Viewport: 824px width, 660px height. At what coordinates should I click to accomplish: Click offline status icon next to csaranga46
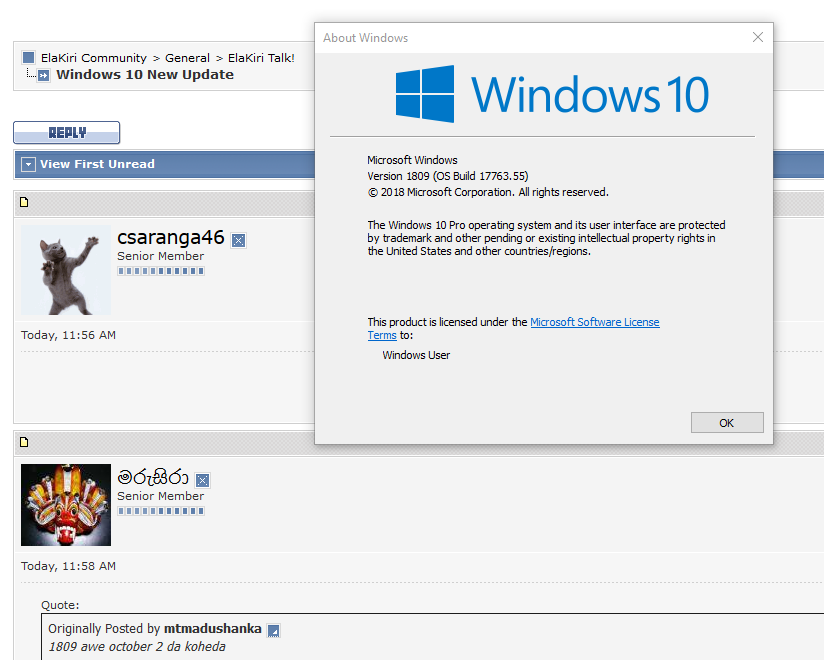click(239, 240)
